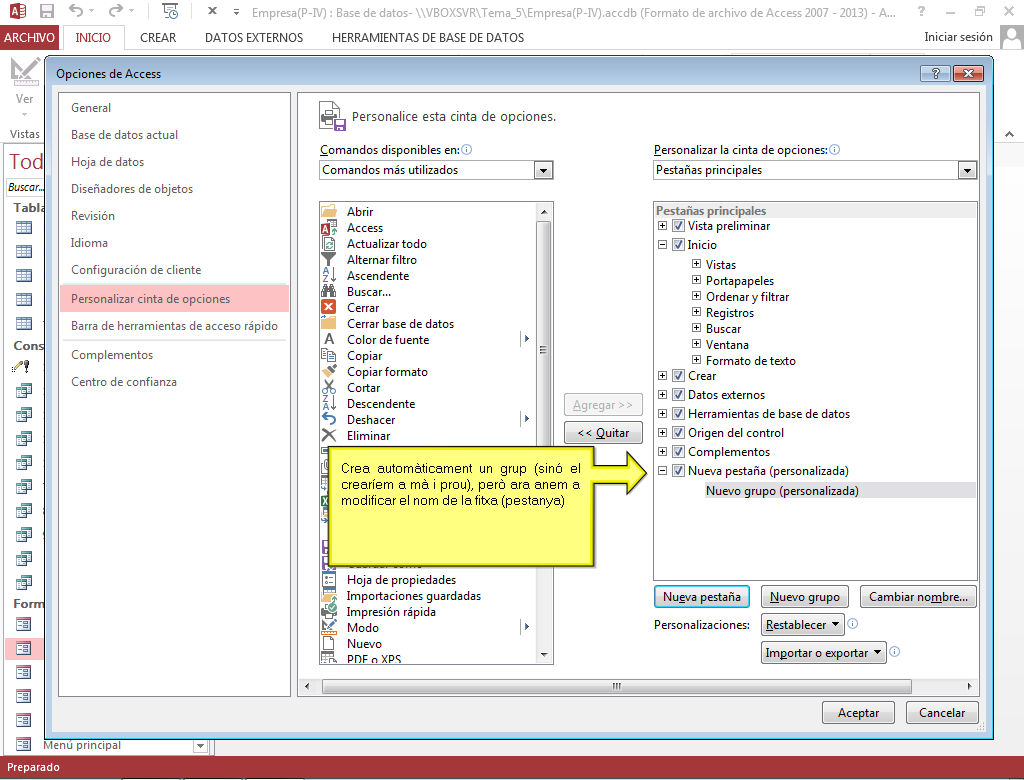Uncheck the Inicio tab checkbox
Screen dimensions: 1024x780
click(679, 245)
